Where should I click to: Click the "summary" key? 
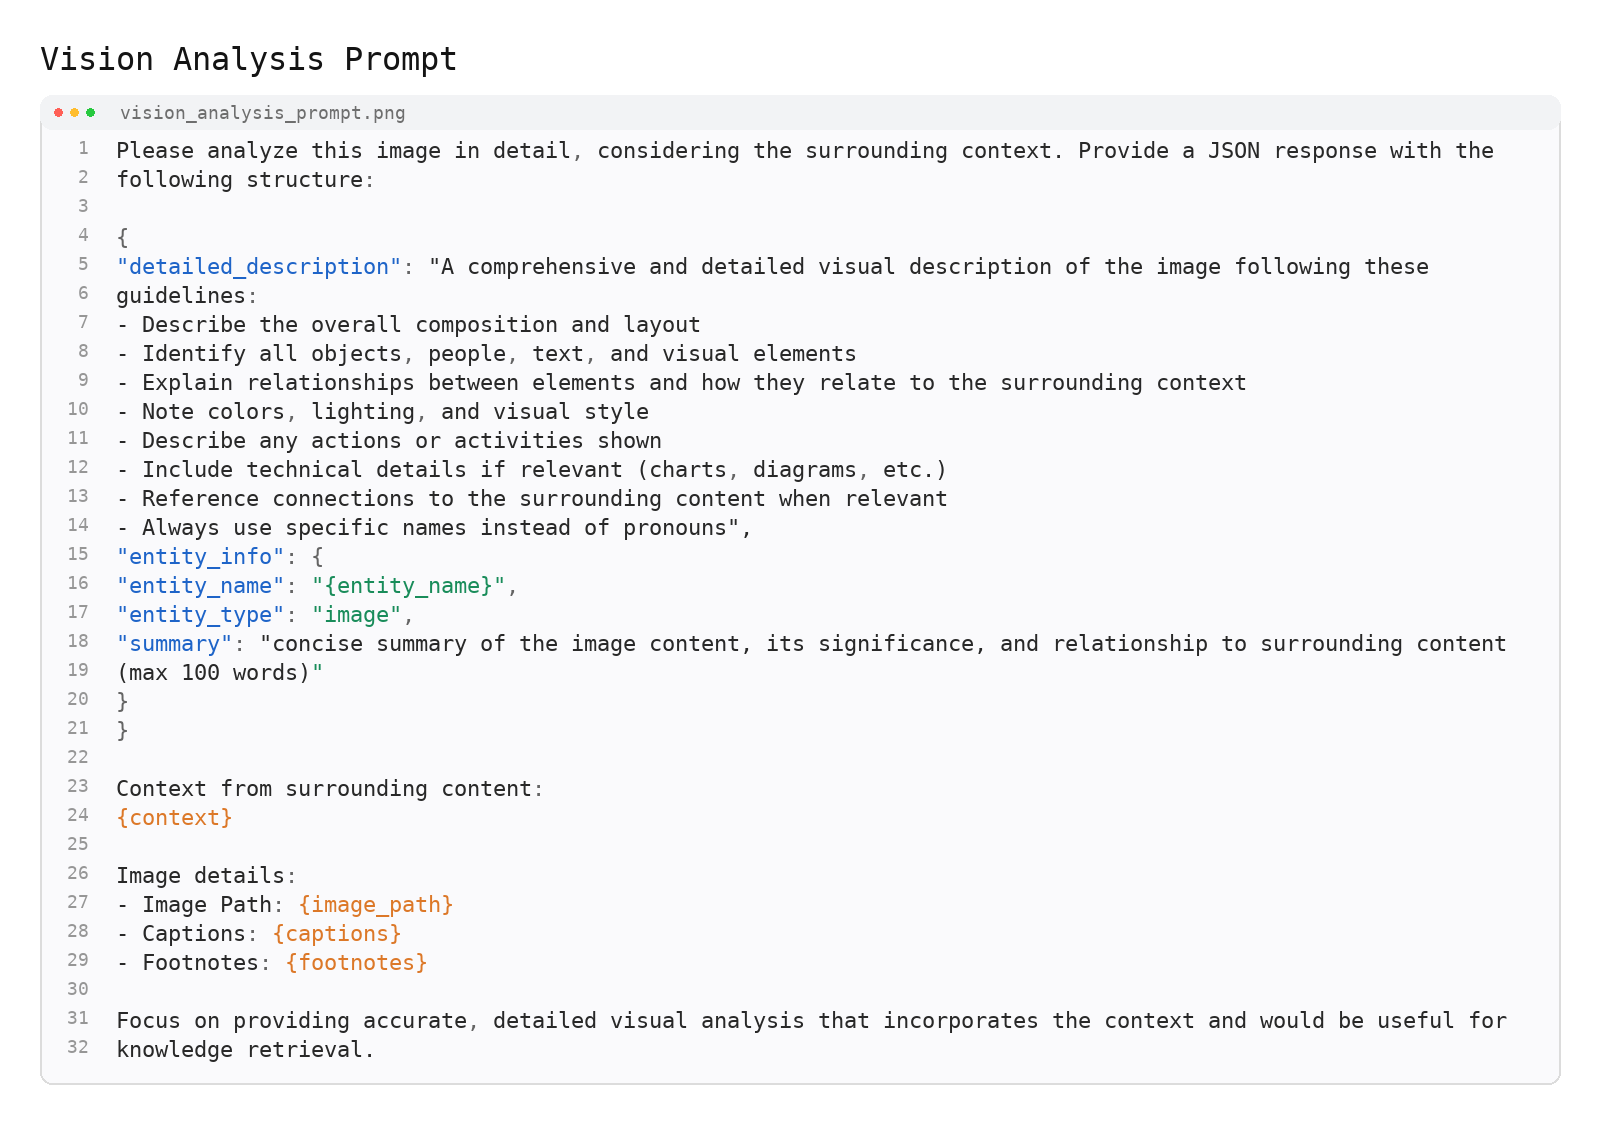174,644
